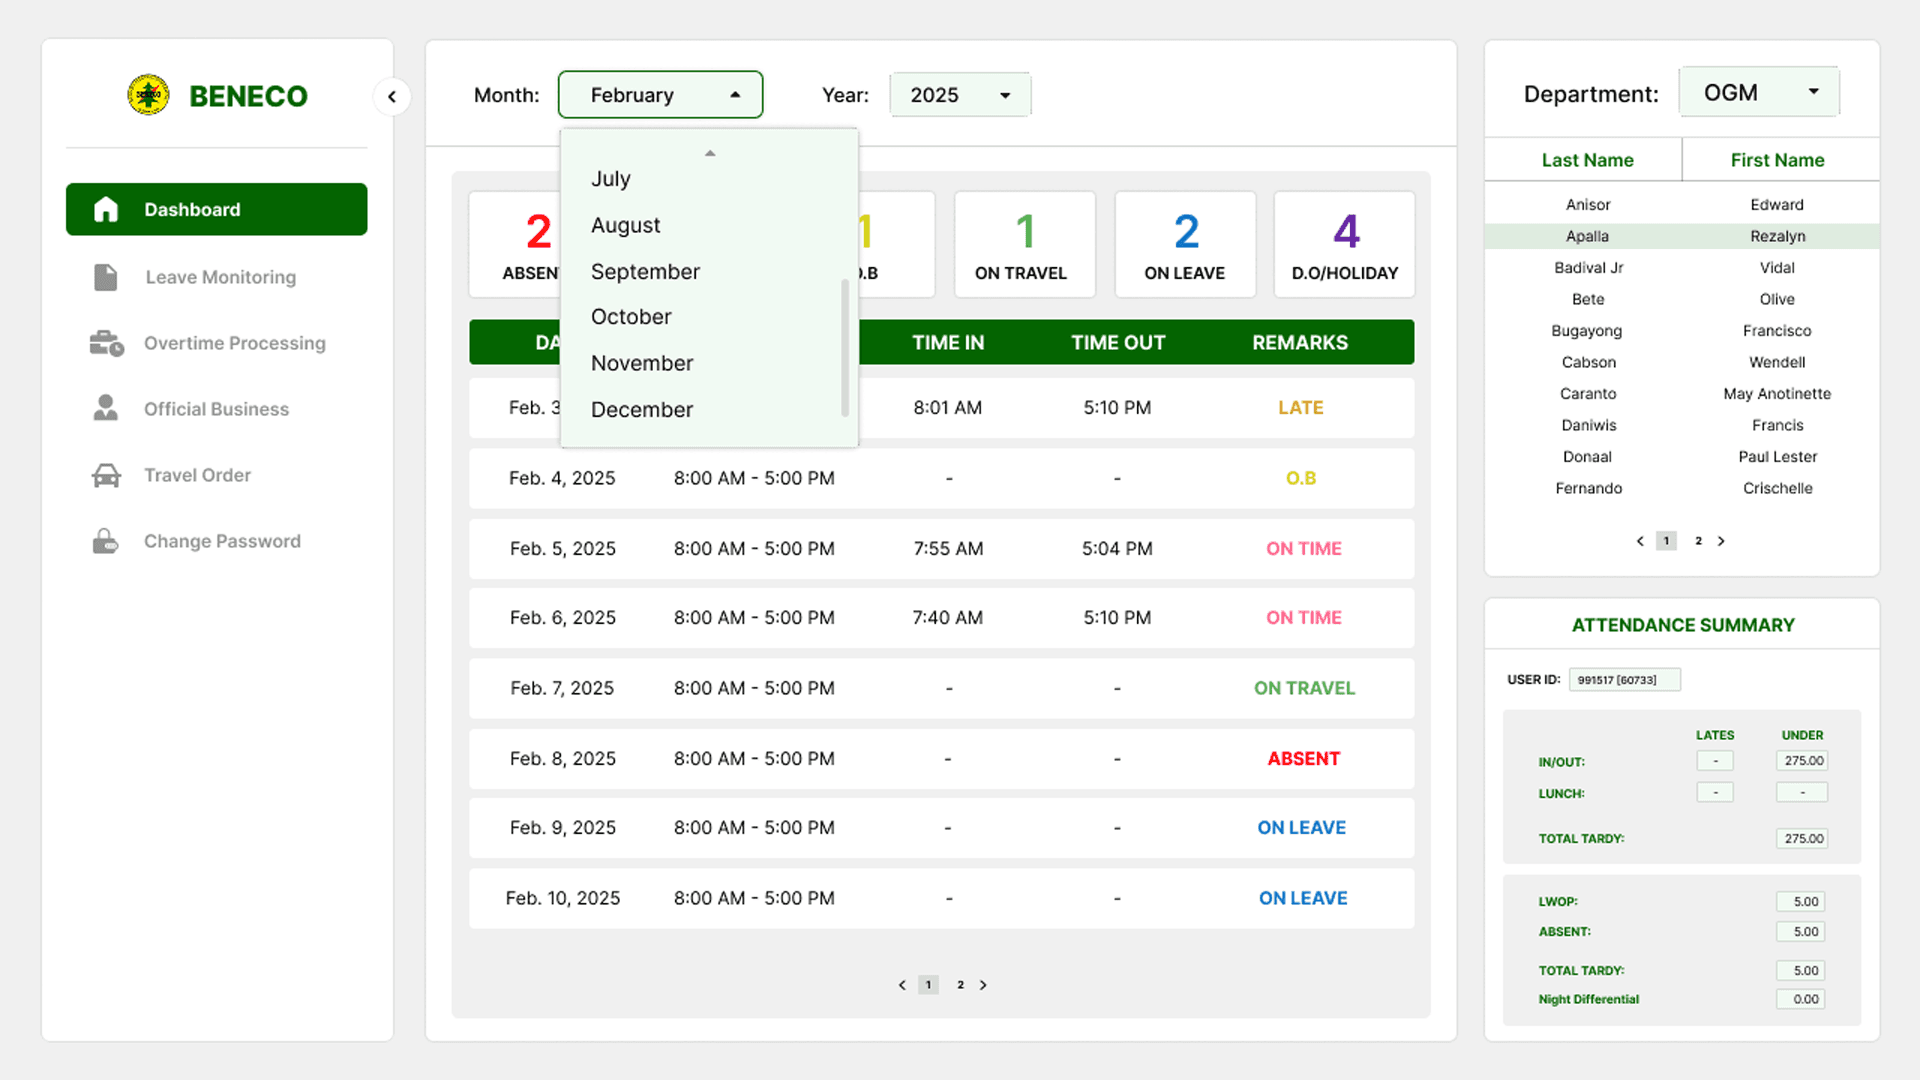
Task: Select employee Anisor Edward
Action: (x=1682, y=204)
